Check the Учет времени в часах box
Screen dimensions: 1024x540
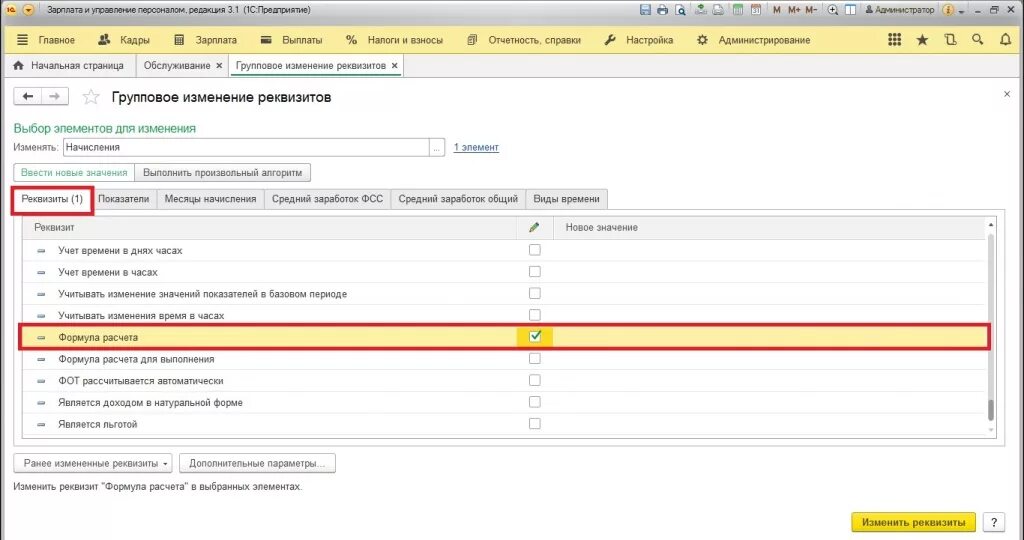tap(535, 272)
